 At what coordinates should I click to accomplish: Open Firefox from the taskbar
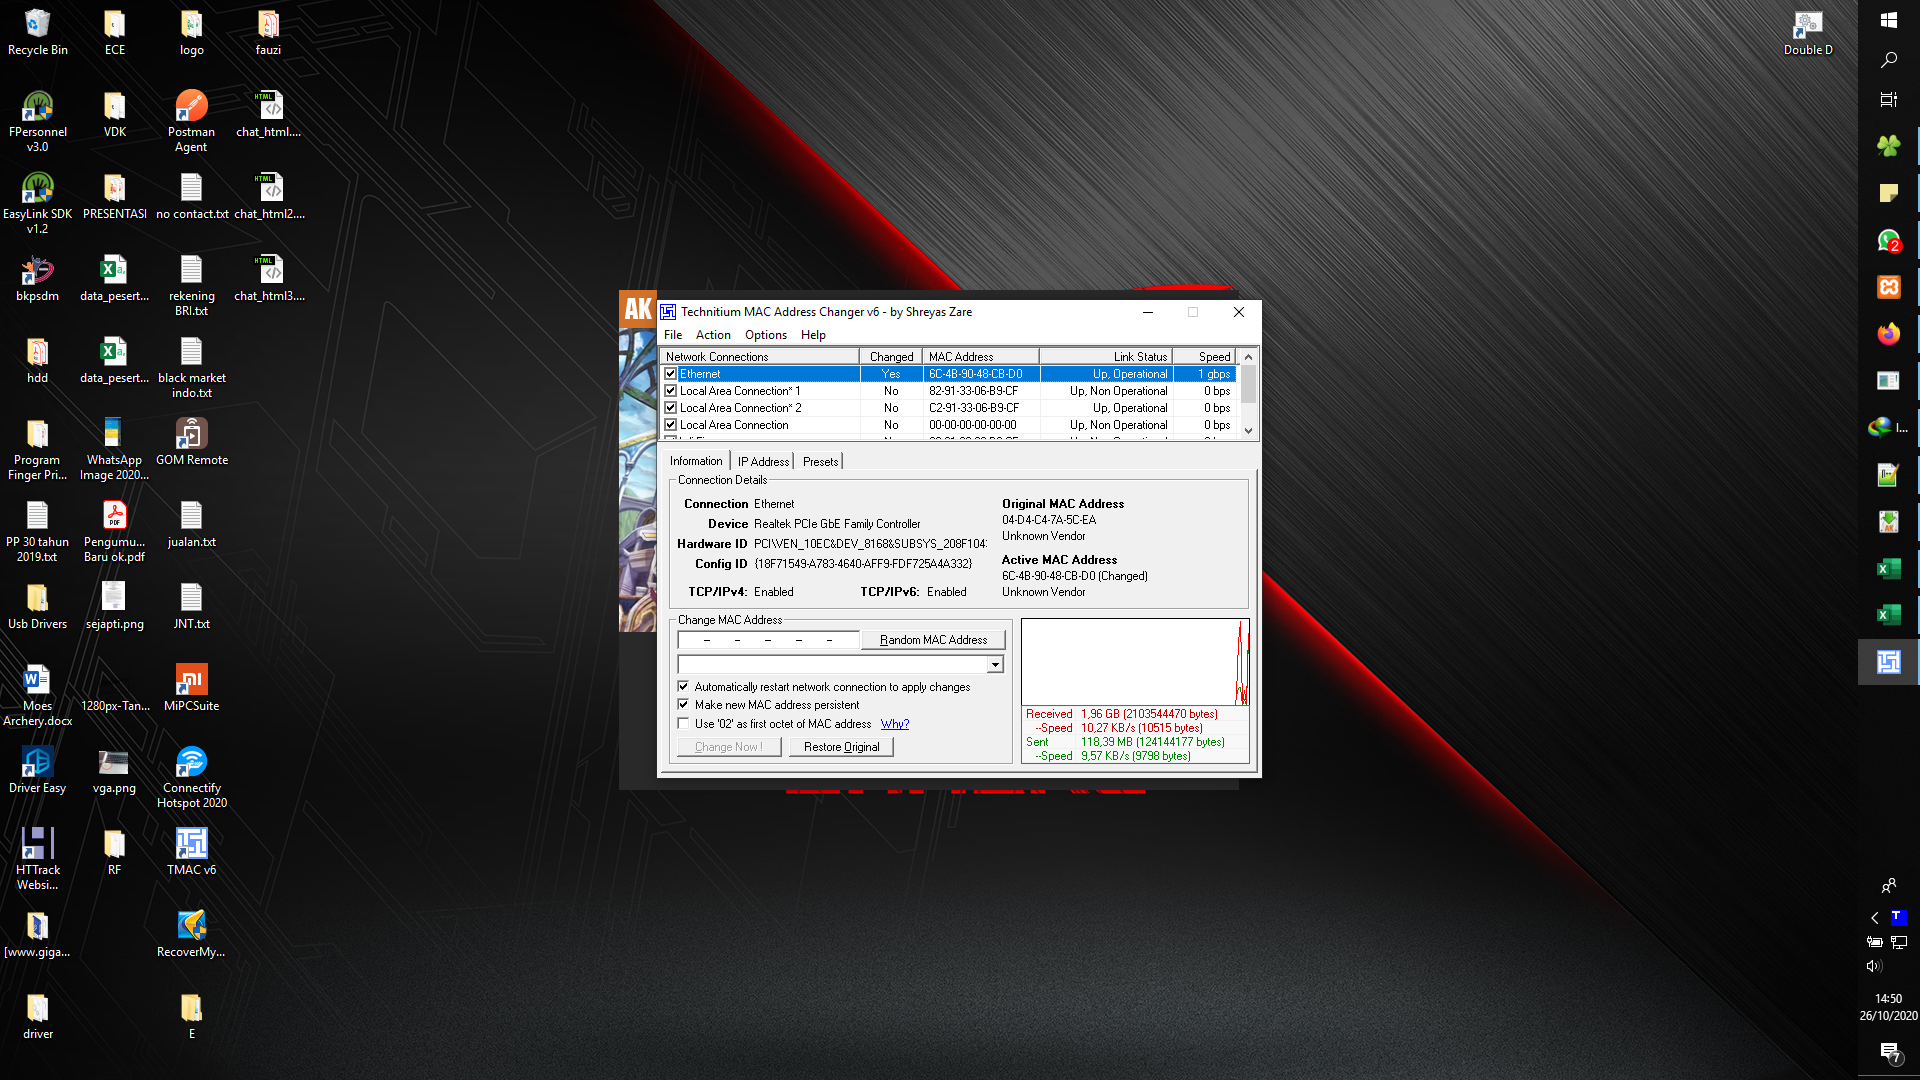tap(1888, 334)
